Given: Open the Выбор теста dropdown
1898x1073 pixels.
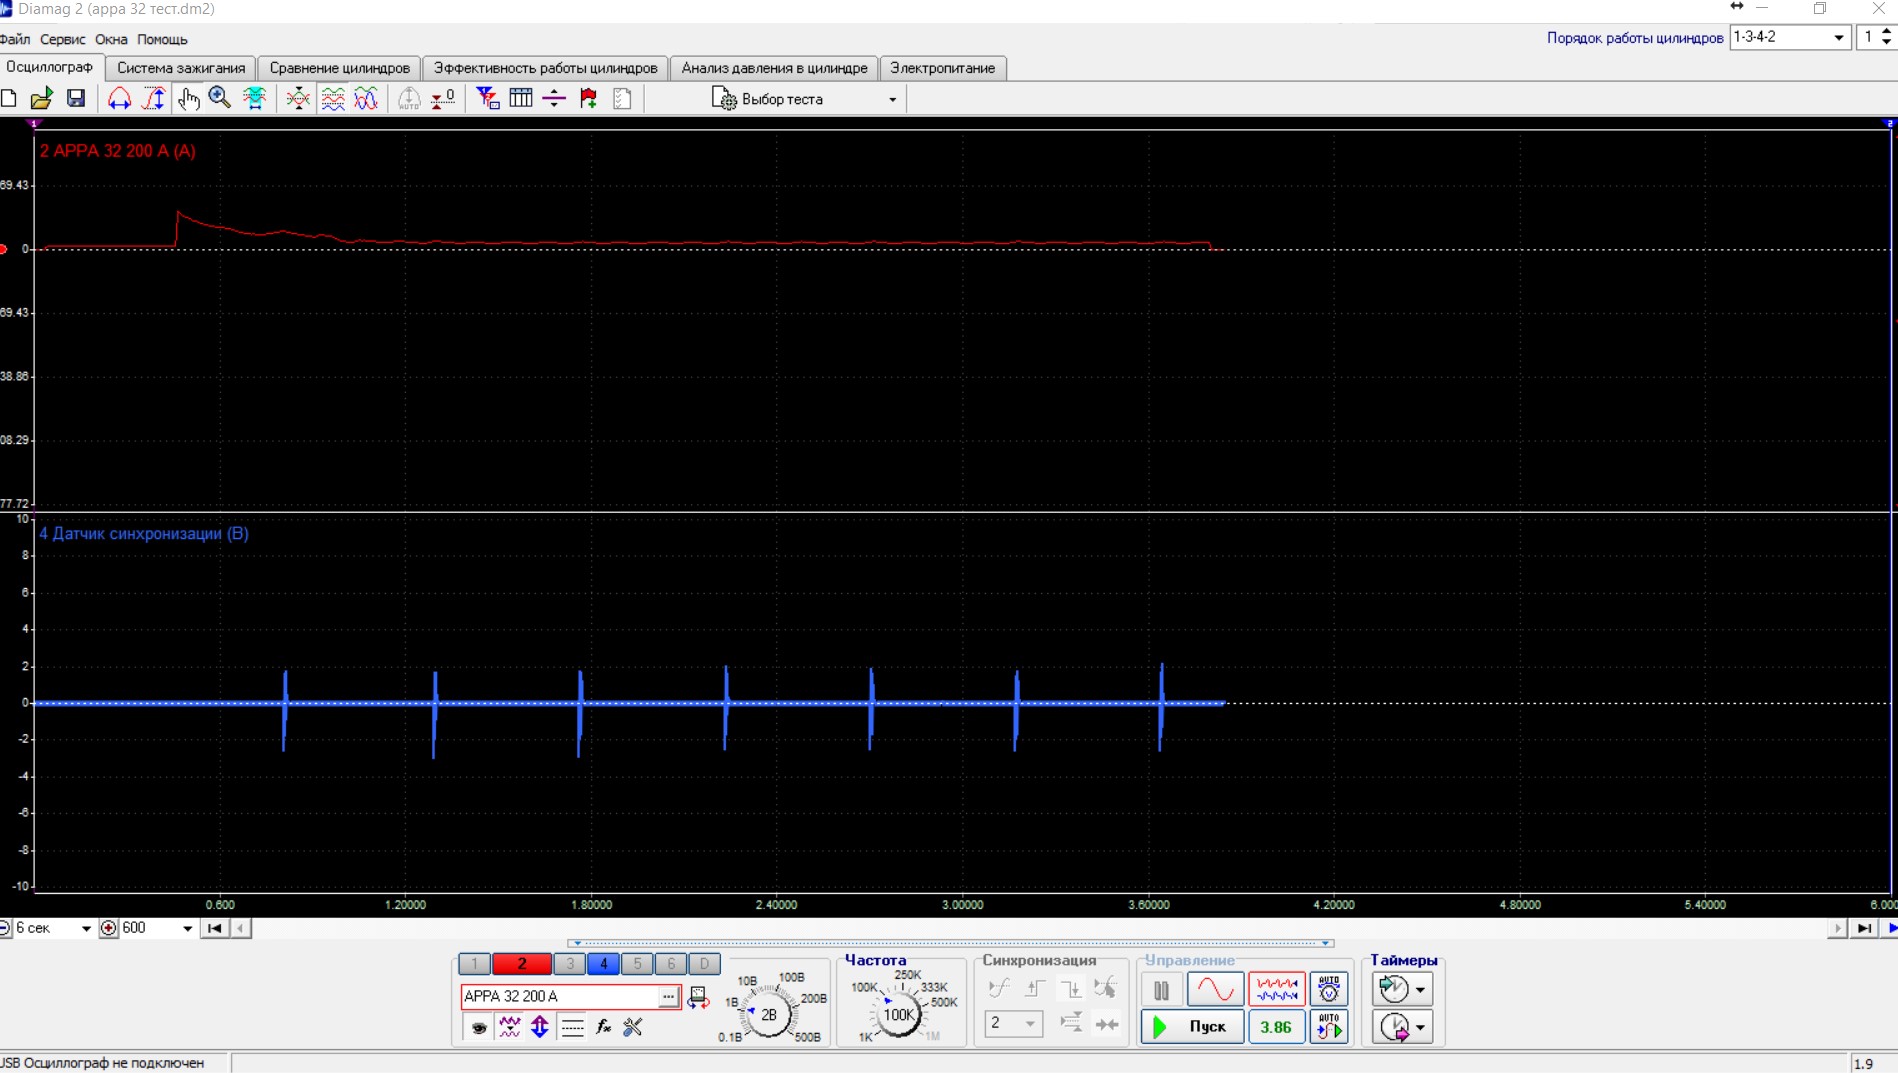Looking at the screenshot, I should point(805,99).
